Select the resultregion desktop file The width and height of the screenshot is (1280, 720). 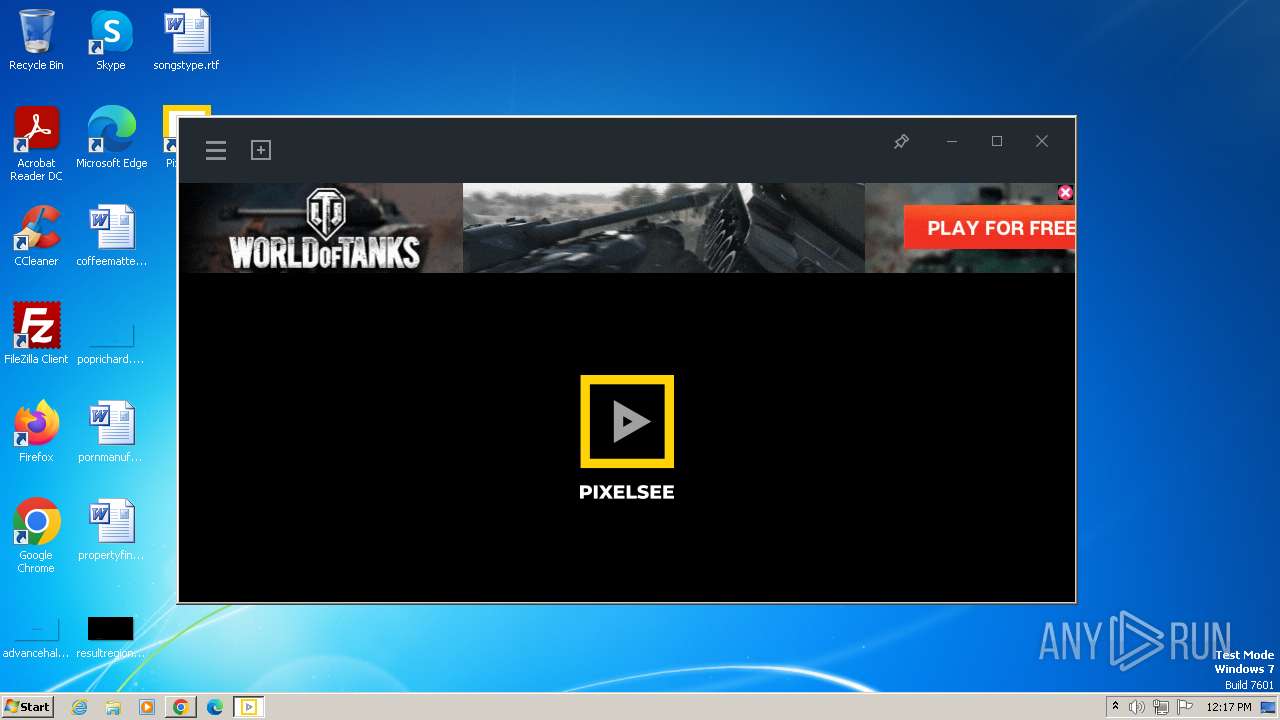click(x=111, y=637)
